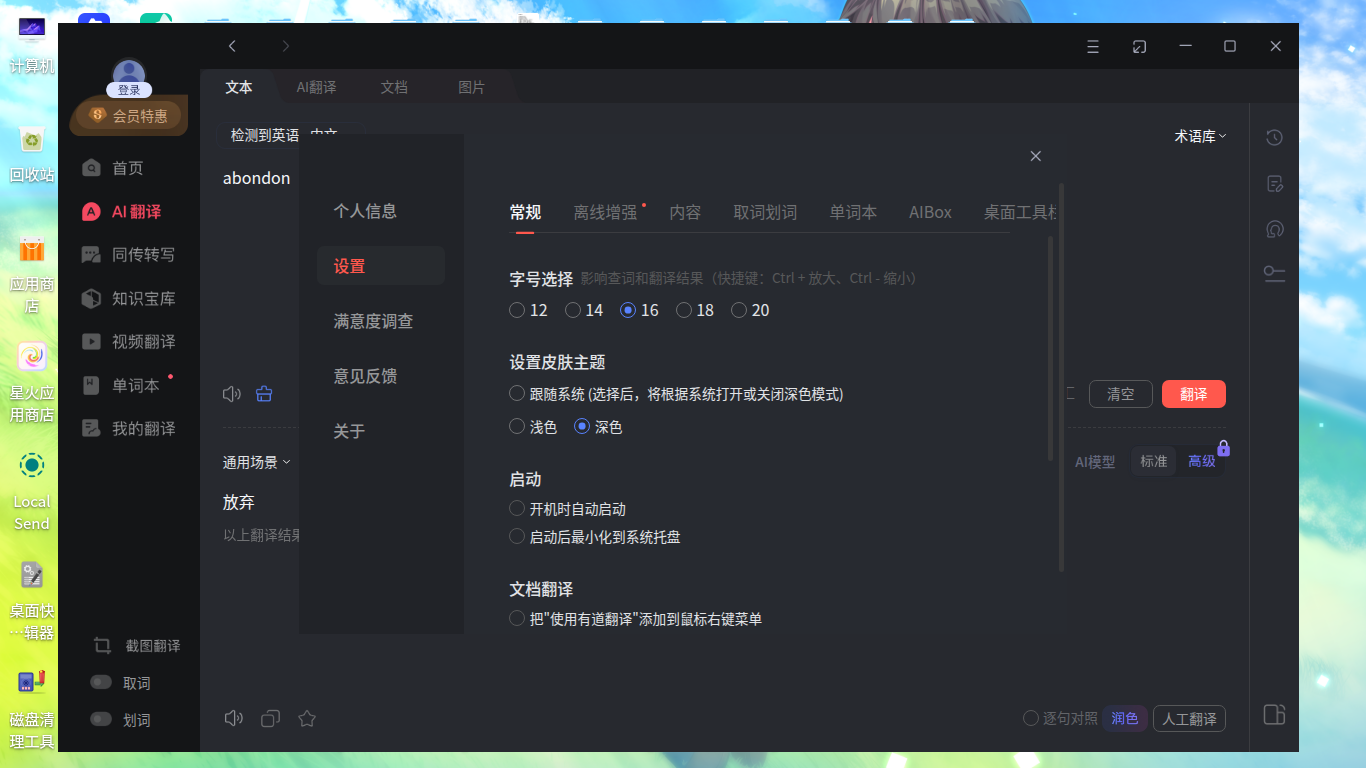This screenshot has width=1366, height=768.
Task: Open the 回收站 desktop icon
Action: click(32, 153)
